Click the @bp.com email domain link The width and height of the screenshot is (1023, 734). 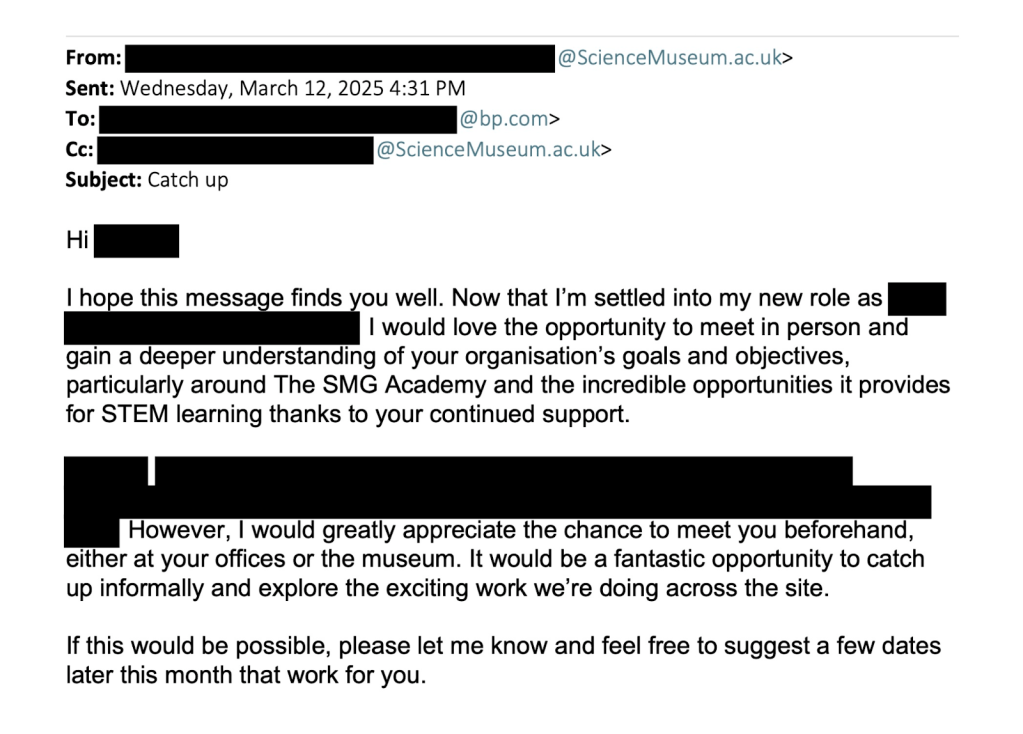pyautogui.click(x=504, y=119)
